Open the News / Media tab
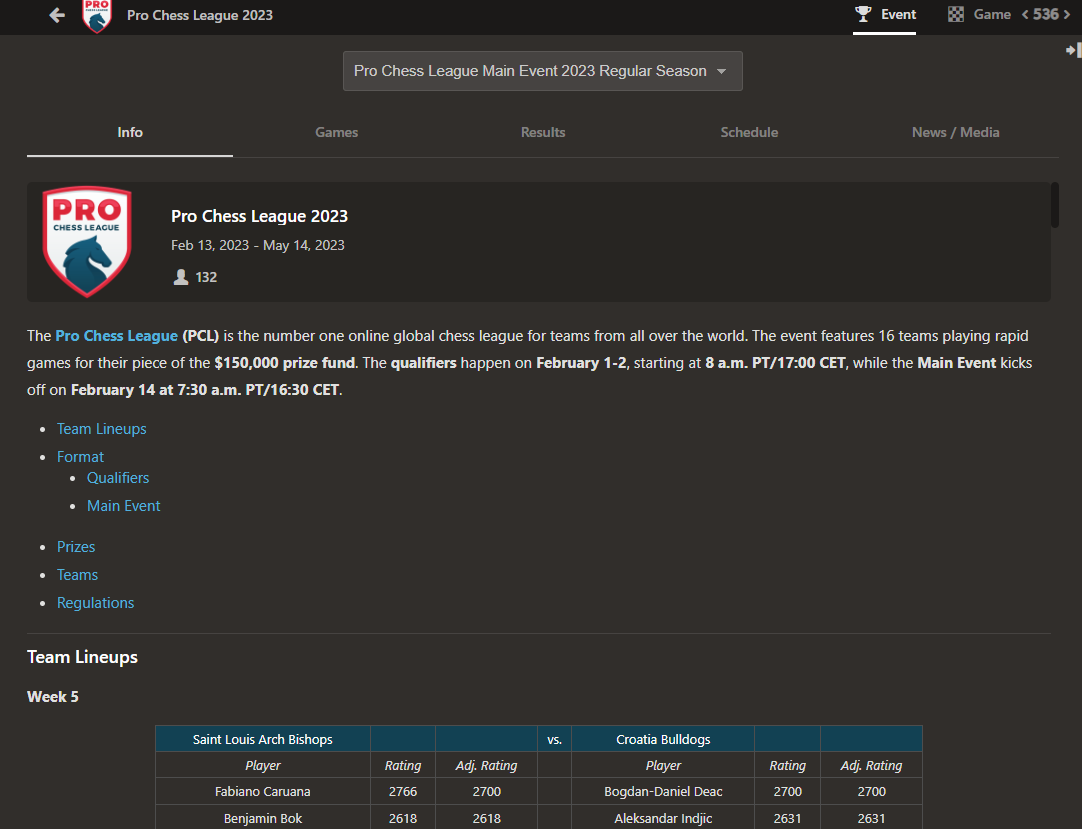 [x=955, y=133]
